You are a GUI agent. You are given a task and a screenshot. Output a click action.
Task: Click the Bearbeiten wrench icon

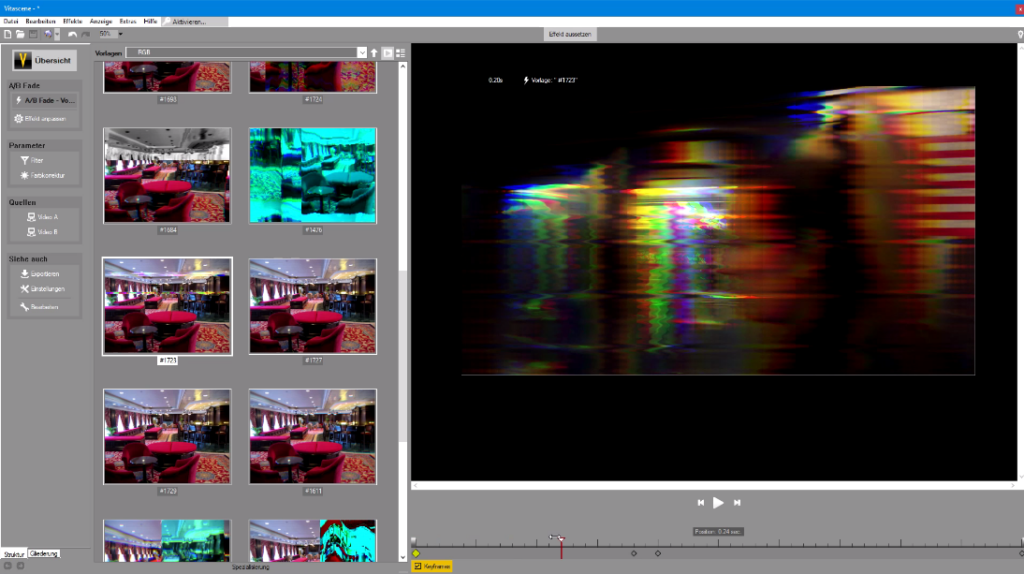pos(39,307)
